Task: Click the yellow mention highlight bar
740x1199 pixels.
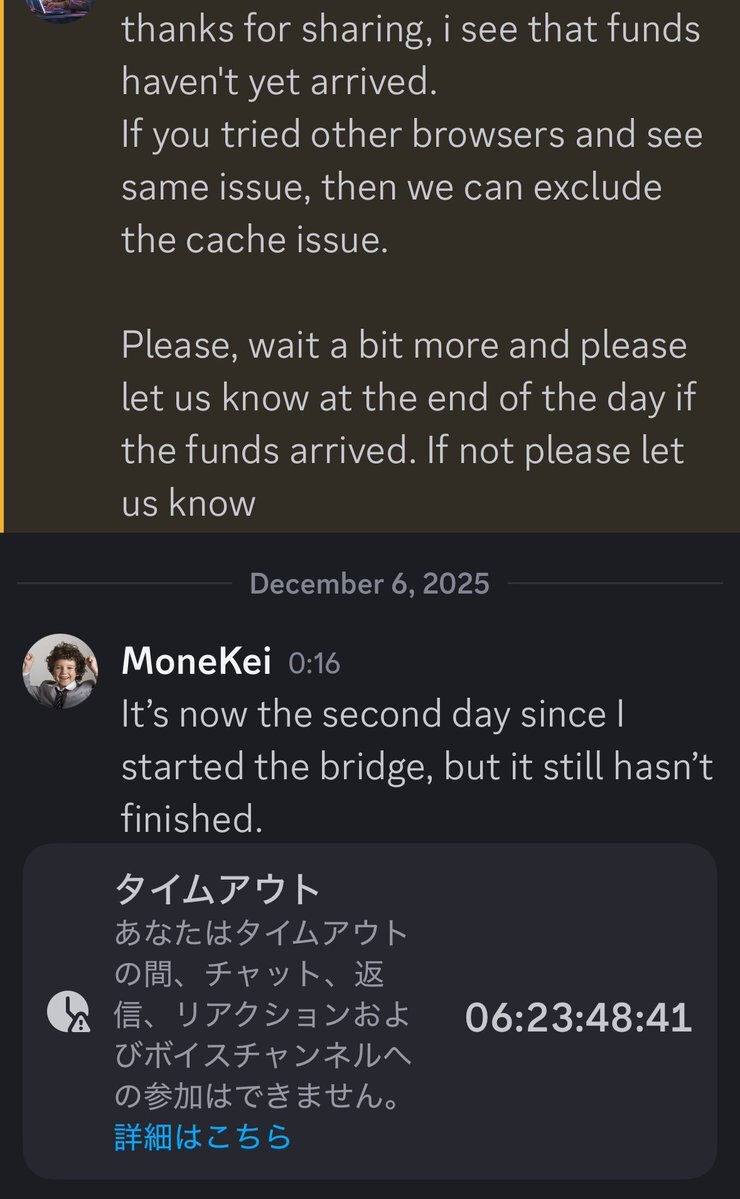Action: point(3,265)
